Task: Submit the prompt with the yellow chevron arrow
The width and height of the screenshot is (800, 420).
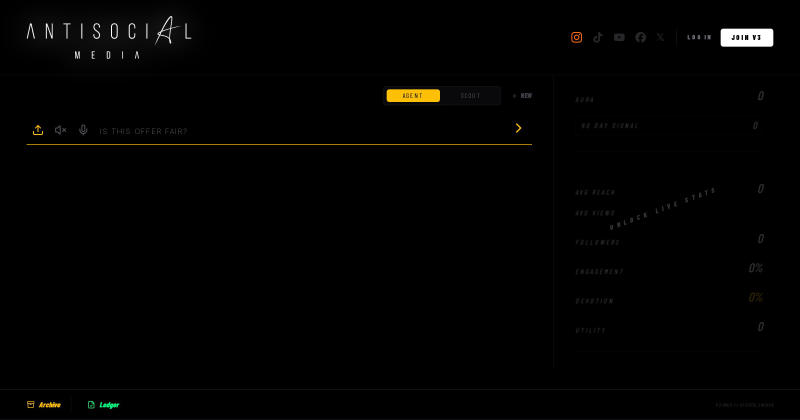Action: [x=518, y=128]
